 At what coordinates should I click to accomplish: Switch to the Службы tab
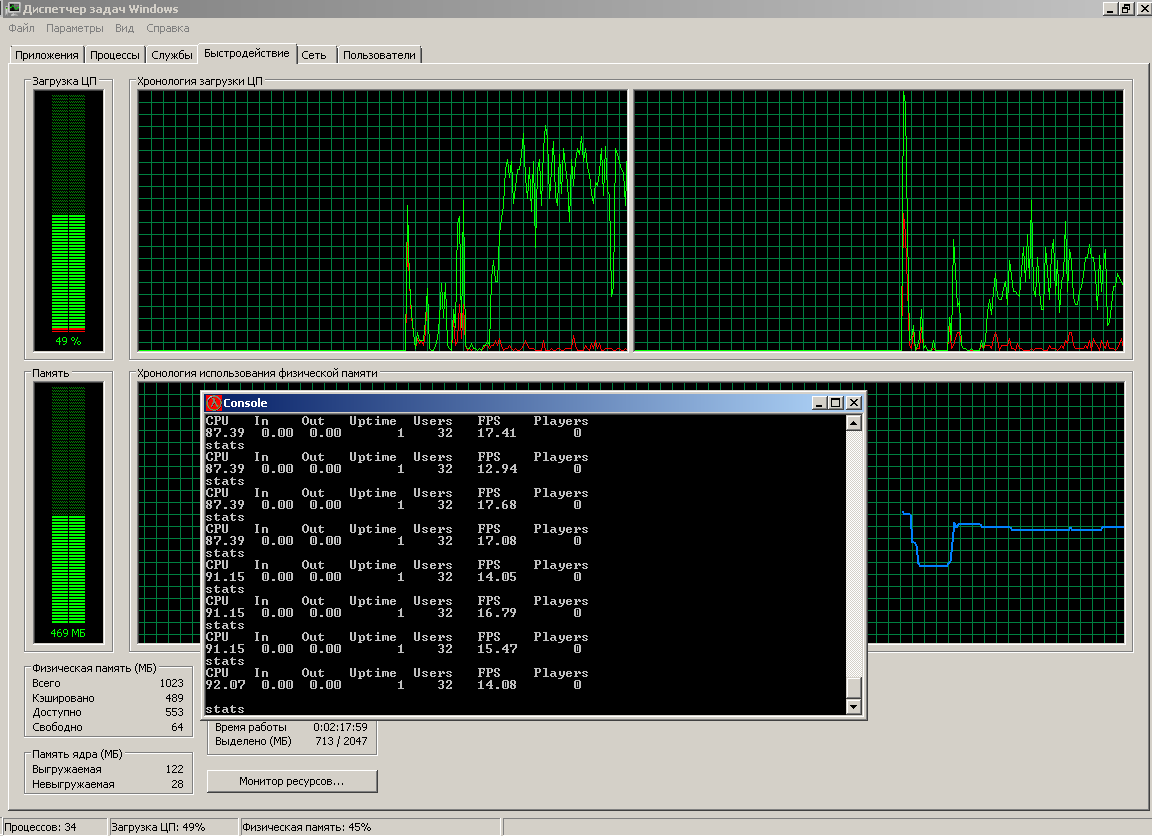pos(172,55)
